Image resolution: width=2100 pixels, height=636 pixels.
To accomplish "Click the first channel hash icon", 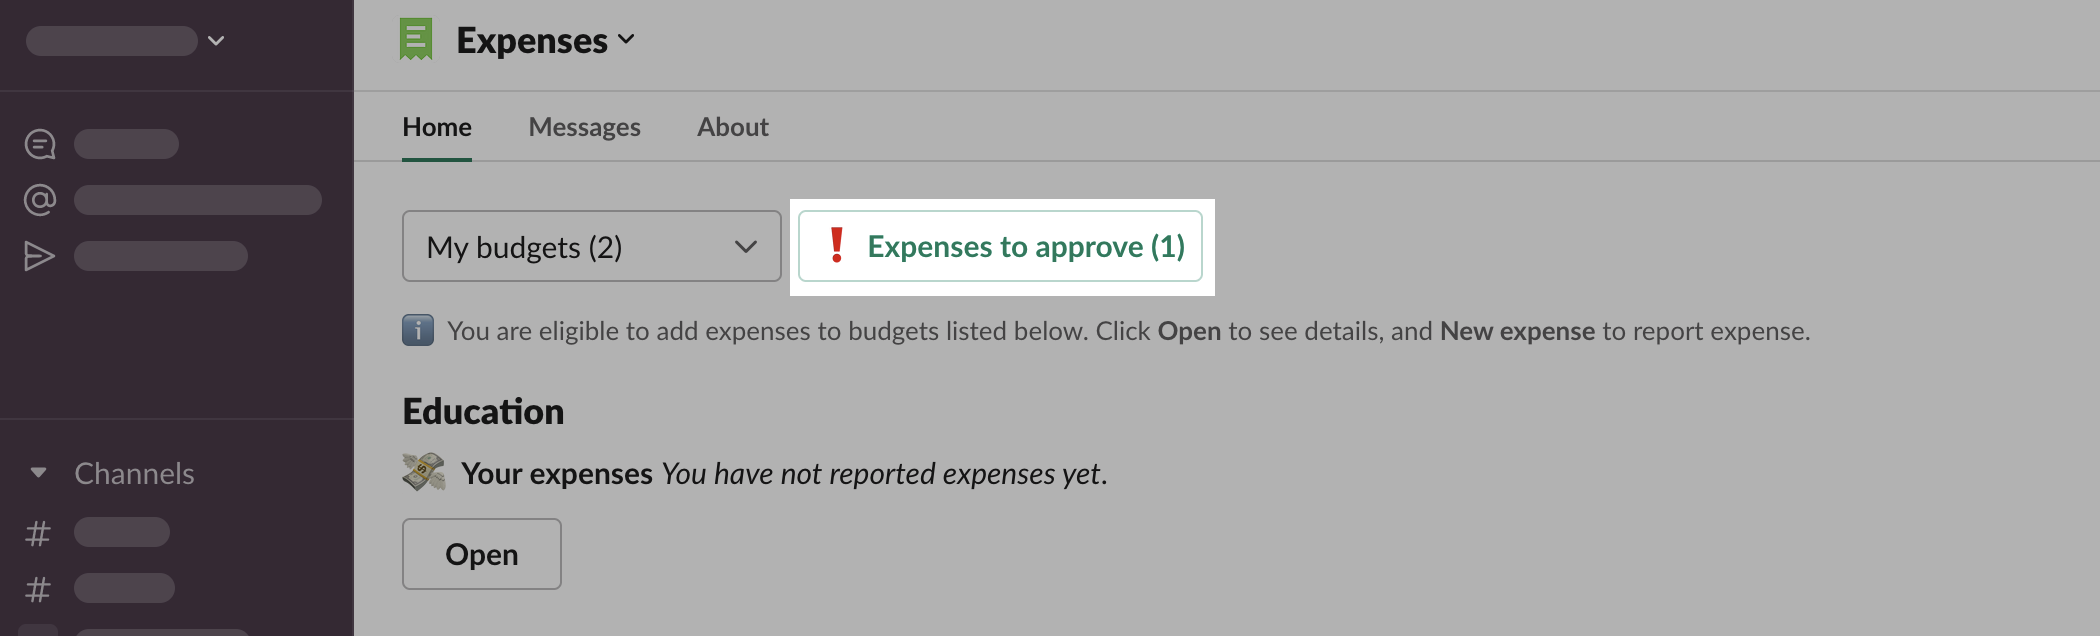I will 38,533.
